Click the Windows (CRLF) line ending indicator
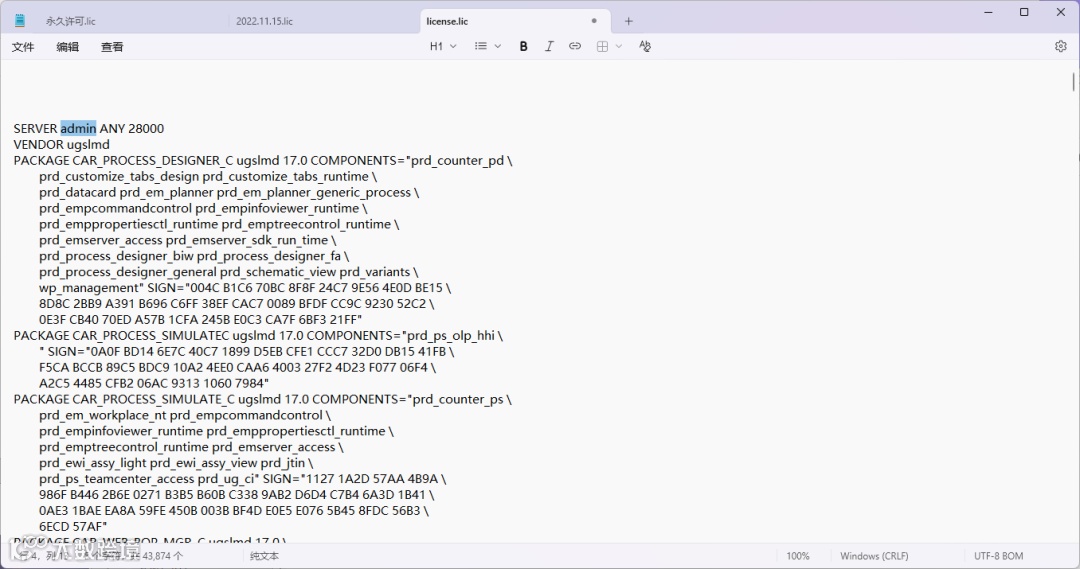The image size is (1080, 569). (874, 556)
